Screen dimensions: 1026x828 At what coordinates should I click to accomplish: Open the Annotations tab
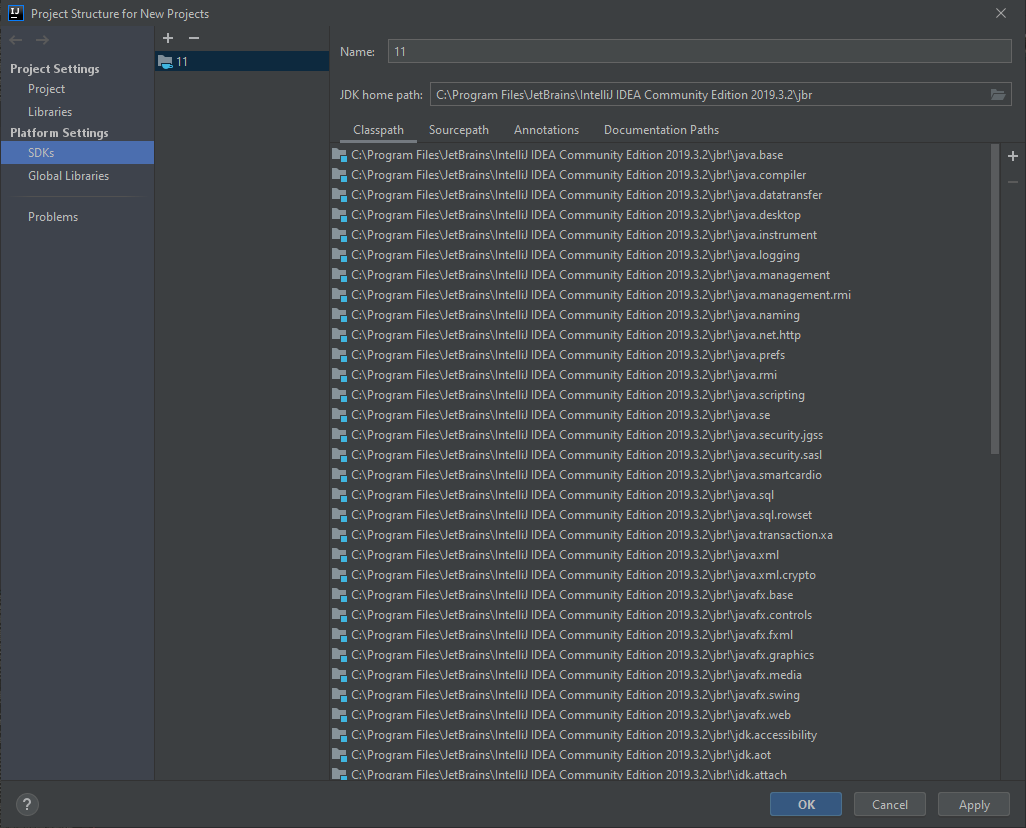(546, 130)
